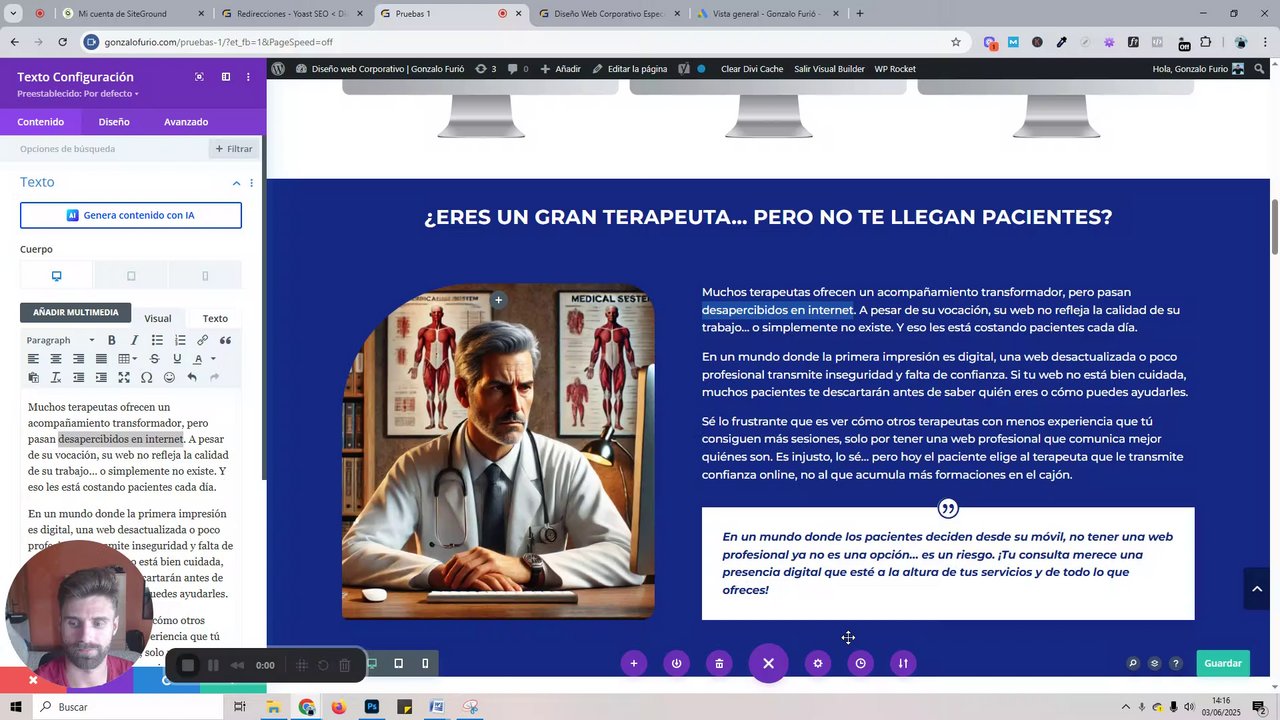Insert special character with the omega icon
The height and width of the screenshot is (720, 1280).
tap(146, 377)
